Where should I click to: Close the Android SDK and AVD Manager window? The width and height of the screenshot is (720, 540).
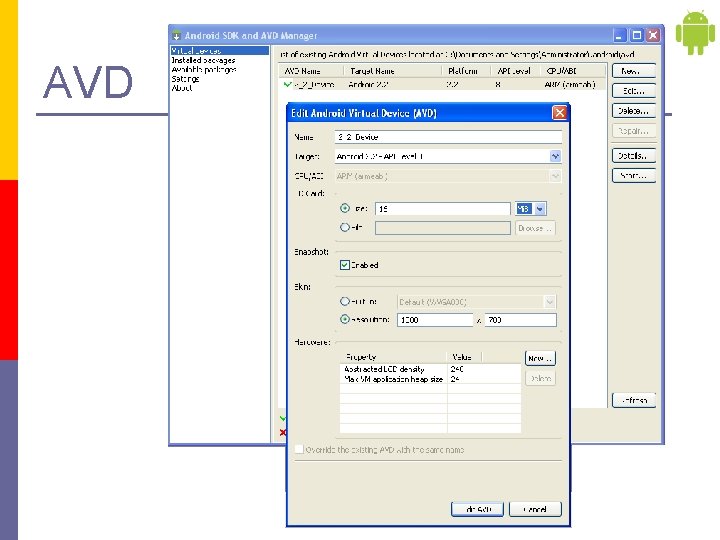pos(653,35)
